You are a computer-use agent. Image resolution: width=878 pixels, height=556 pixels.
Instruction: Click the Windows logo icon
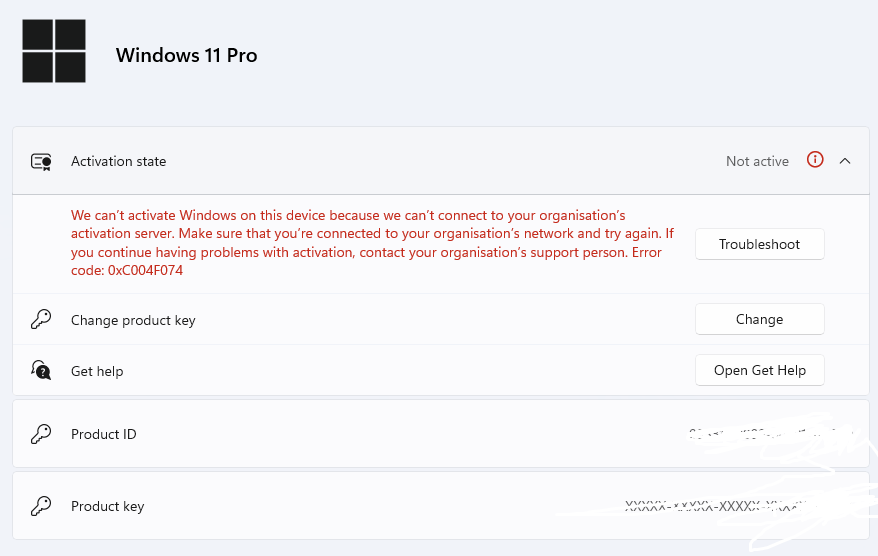54,51
